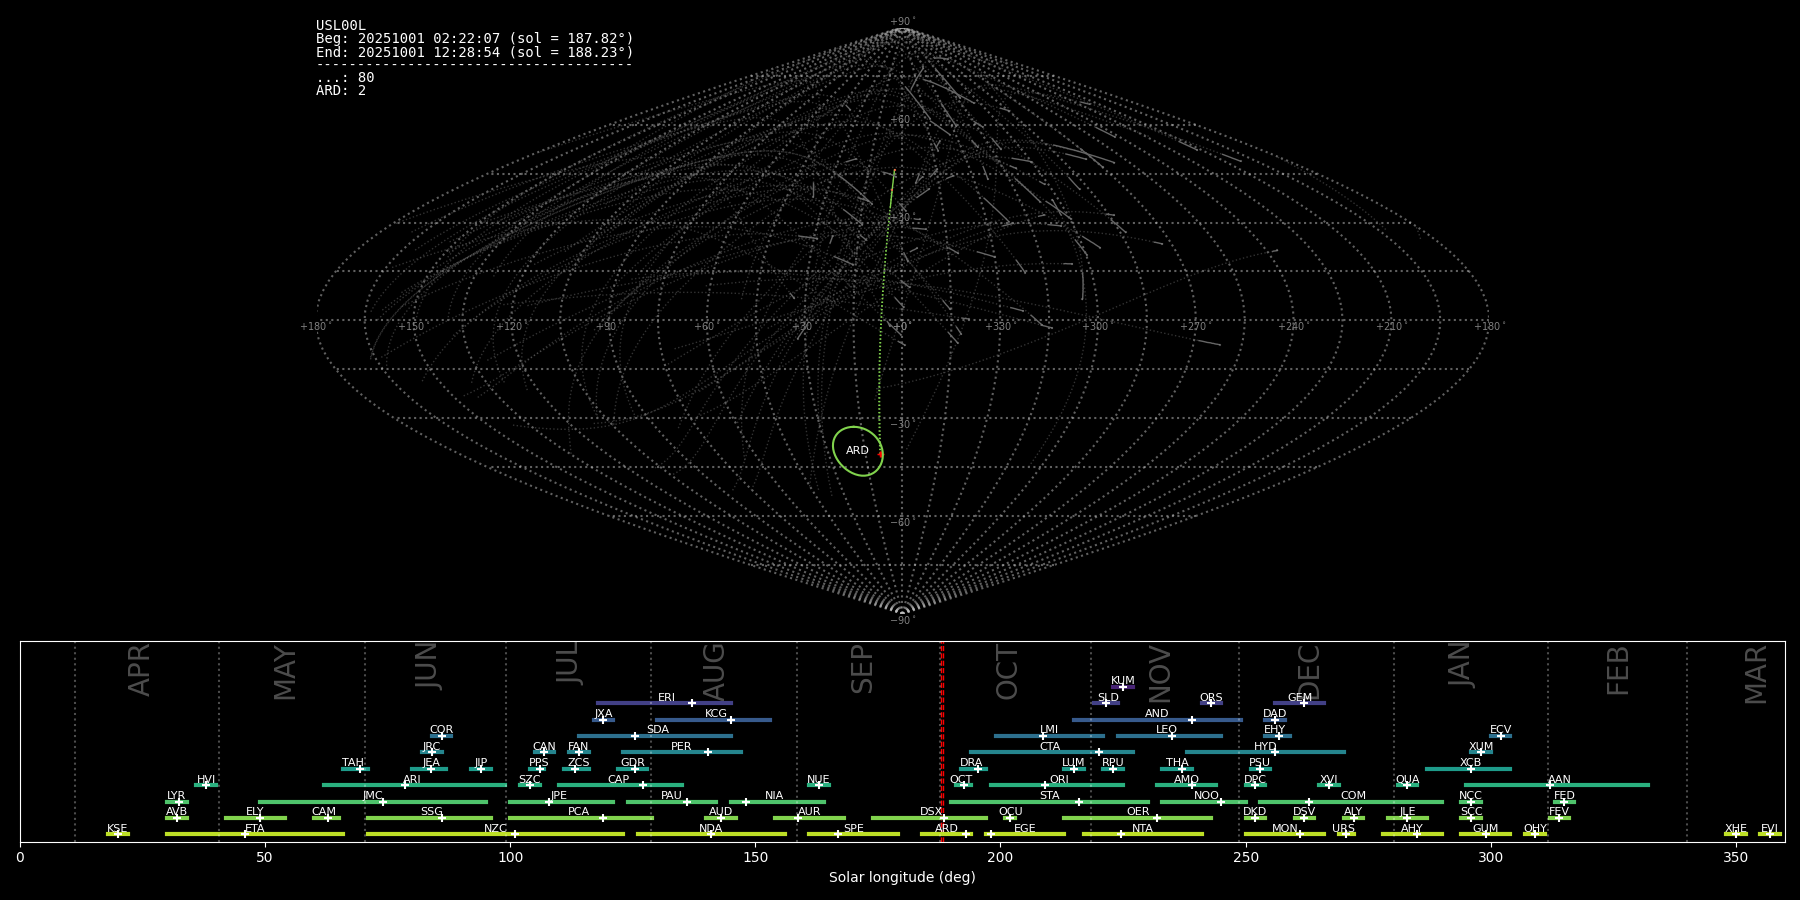1800x900 pixels.
Task: Click the 'ARD: 2' count in header
Action: [341, 91]
